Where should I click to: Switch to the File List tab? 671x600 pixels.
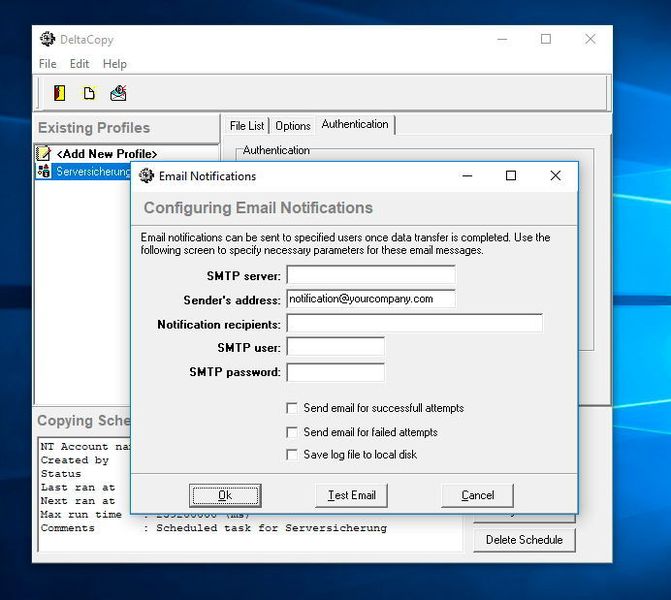click(247, 126)
